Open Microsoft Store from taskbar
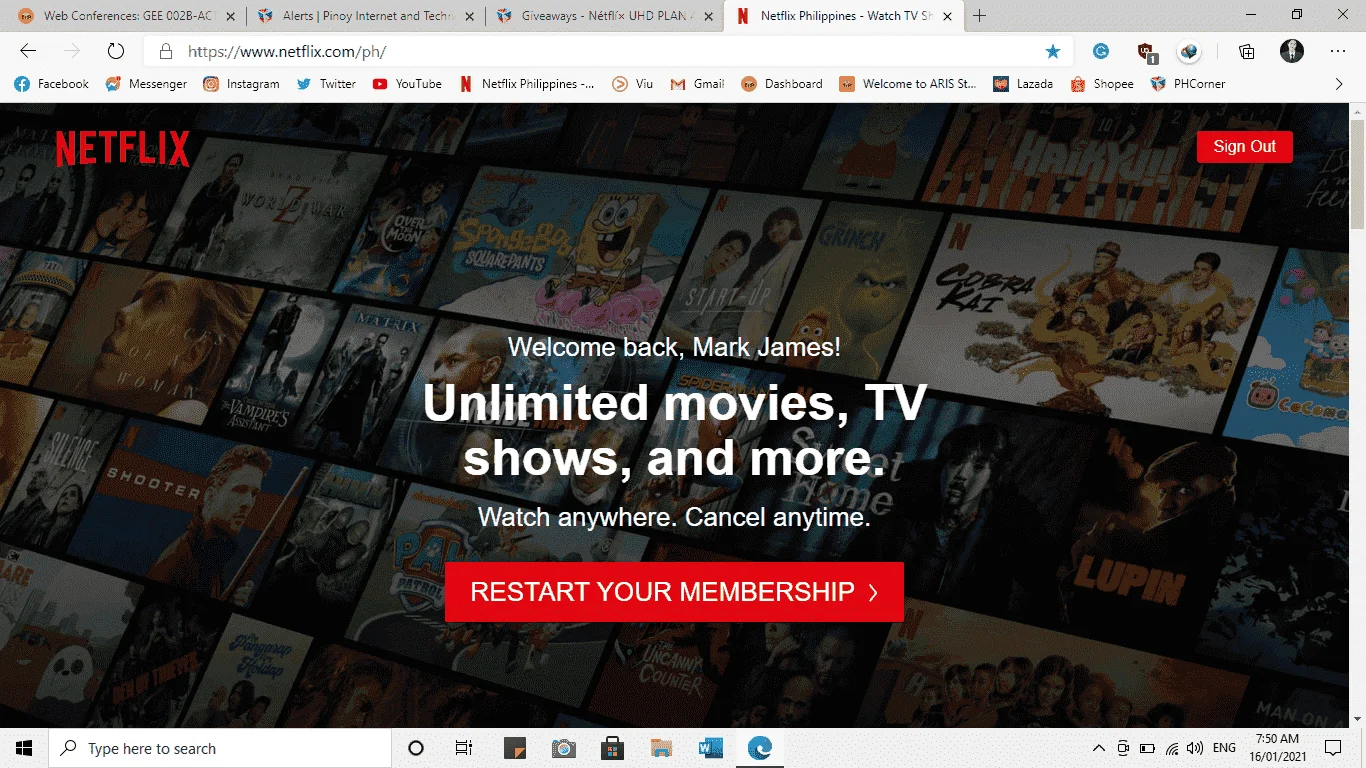Image resolution: width=1366 pixels, height=768 pixels. [612, 748]
